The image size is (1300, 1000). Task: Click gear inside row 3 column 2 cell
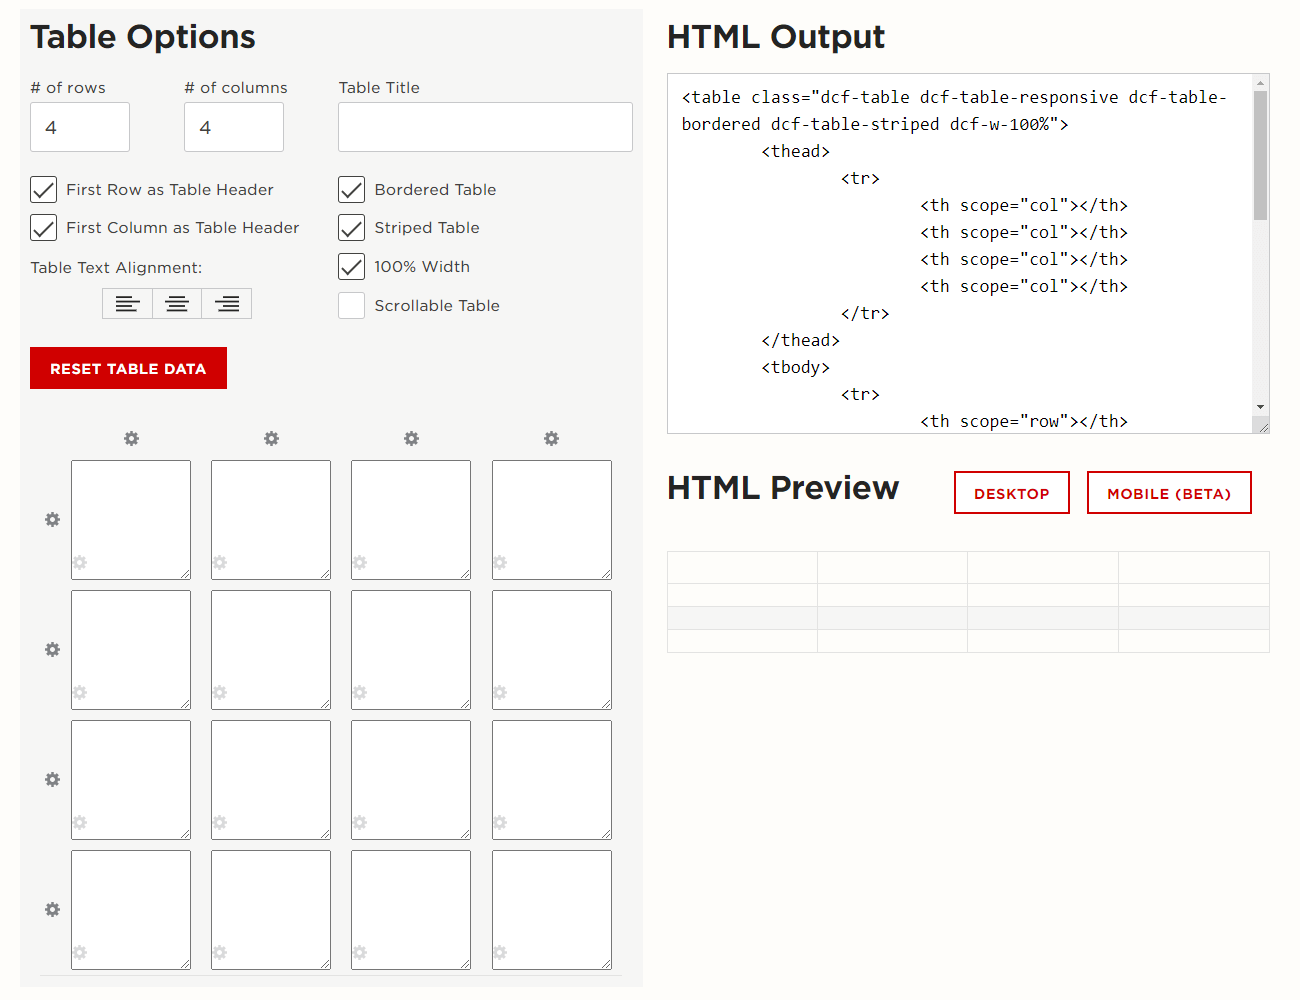coord(220,823)
